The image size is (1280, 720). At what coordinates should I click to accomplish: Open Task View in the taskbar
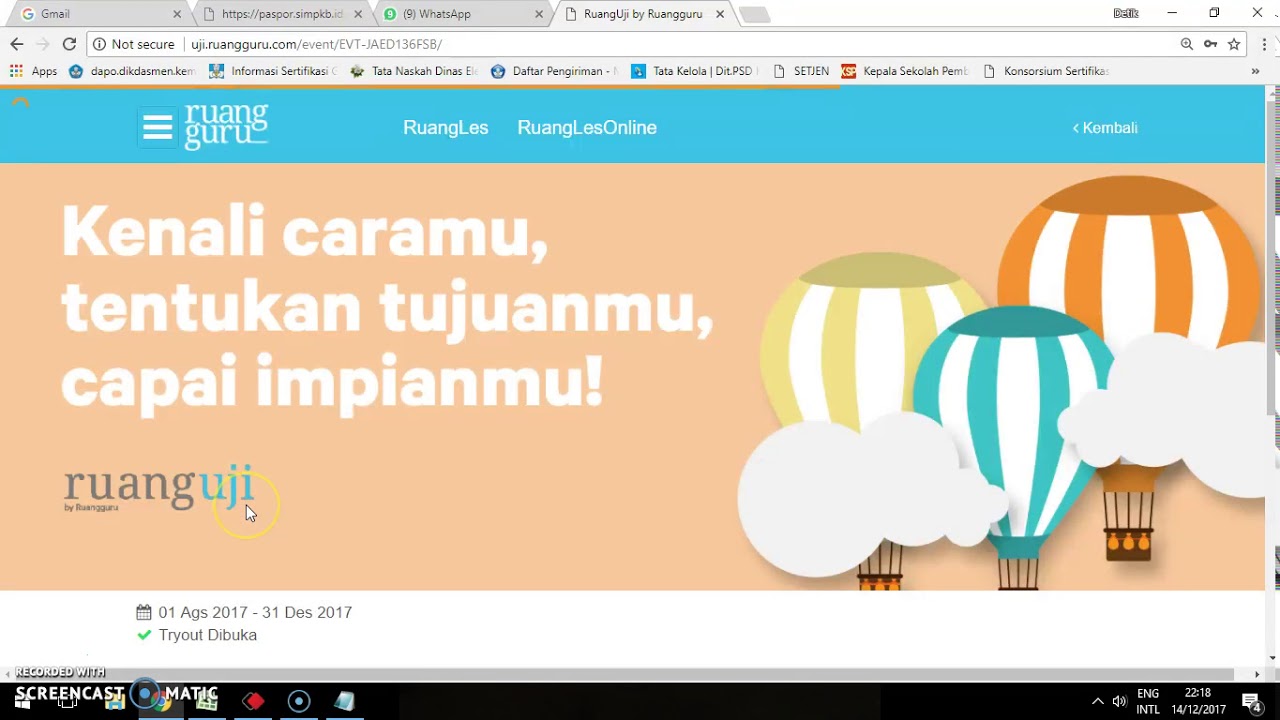pos(68,701)
